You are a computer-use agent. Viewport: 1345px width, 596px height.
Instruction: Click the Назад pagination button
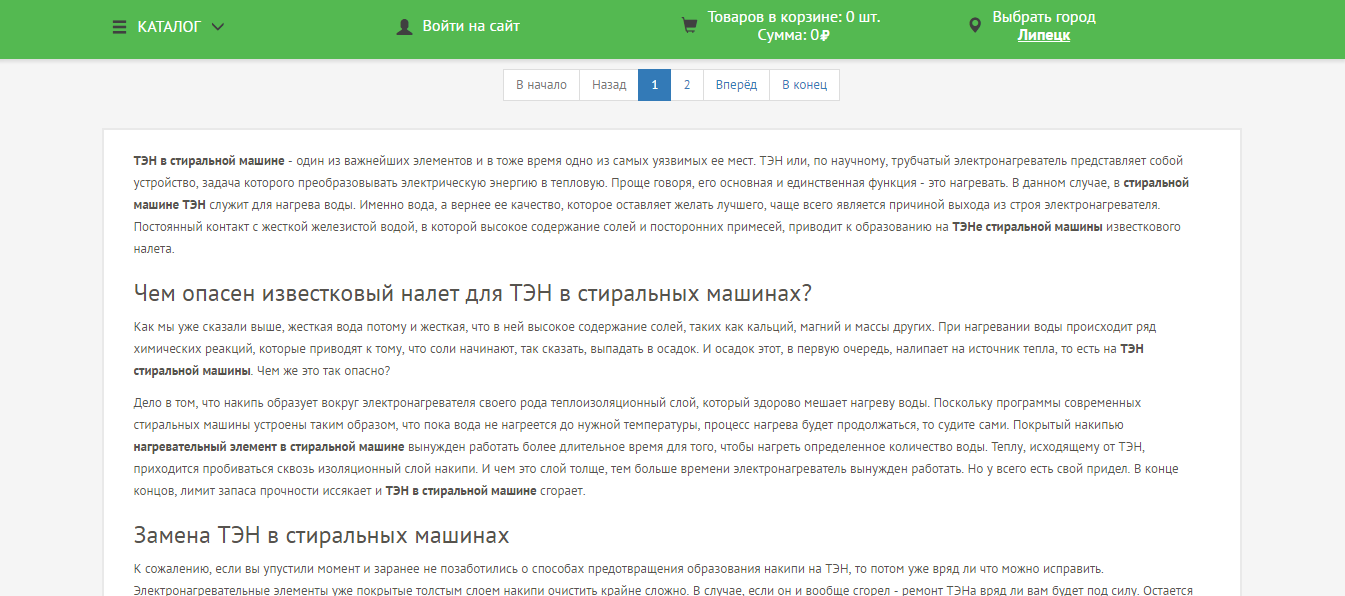(x=608, y=84)
